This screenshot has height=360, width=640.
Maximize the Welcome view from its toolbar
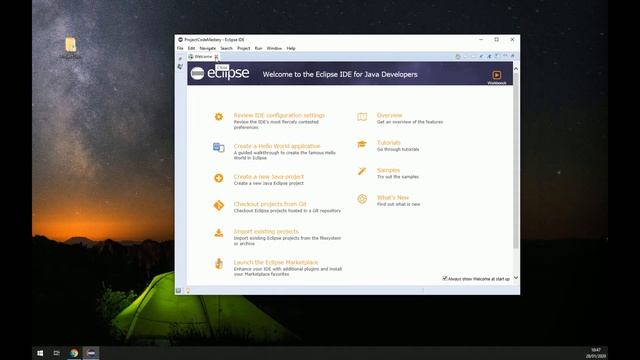513,56
